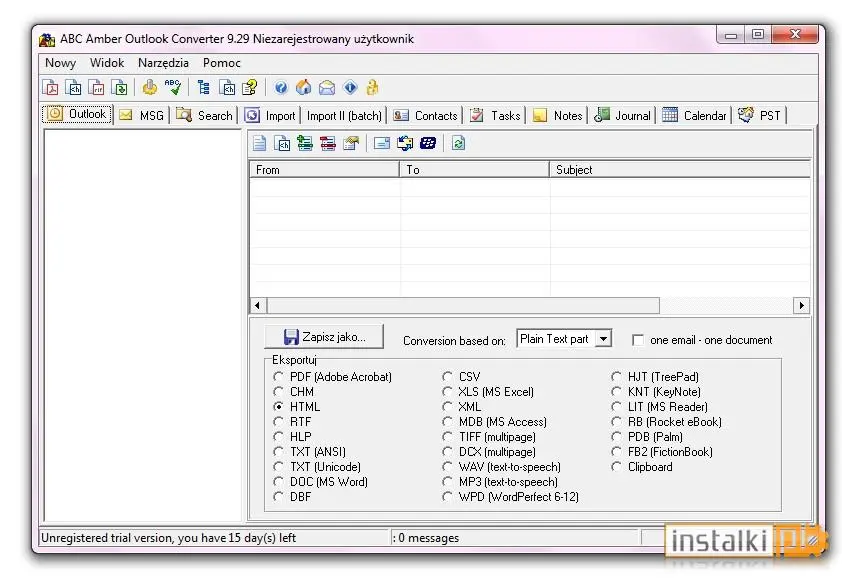Click the envelope with blue sync arrows icon

coord(405,143)
